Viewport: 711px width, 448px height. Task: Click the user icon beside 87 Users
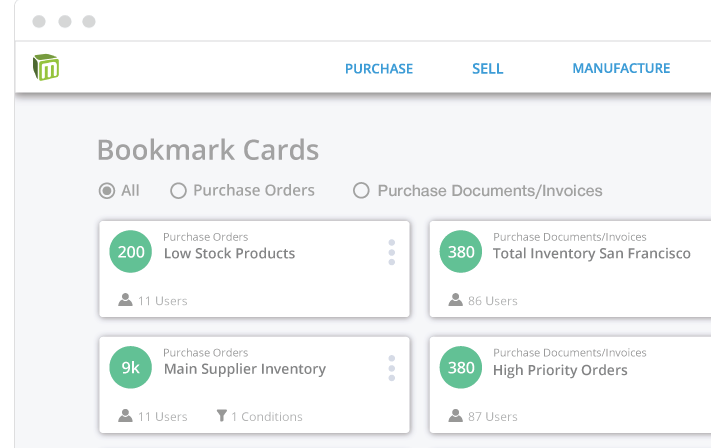click(x=455, y=415)
